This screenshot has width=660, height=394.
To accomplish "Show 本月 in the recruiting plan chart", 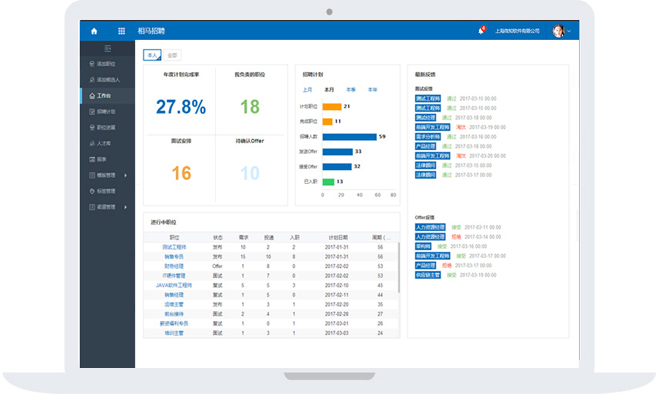I will tap(329, 90).
